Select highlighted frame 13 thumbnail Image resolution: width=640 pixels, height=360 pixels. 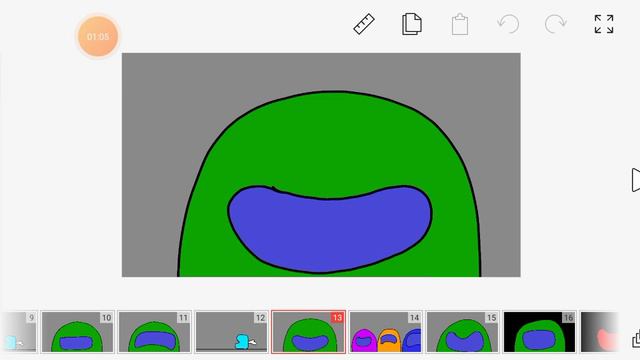click(309, 332)
